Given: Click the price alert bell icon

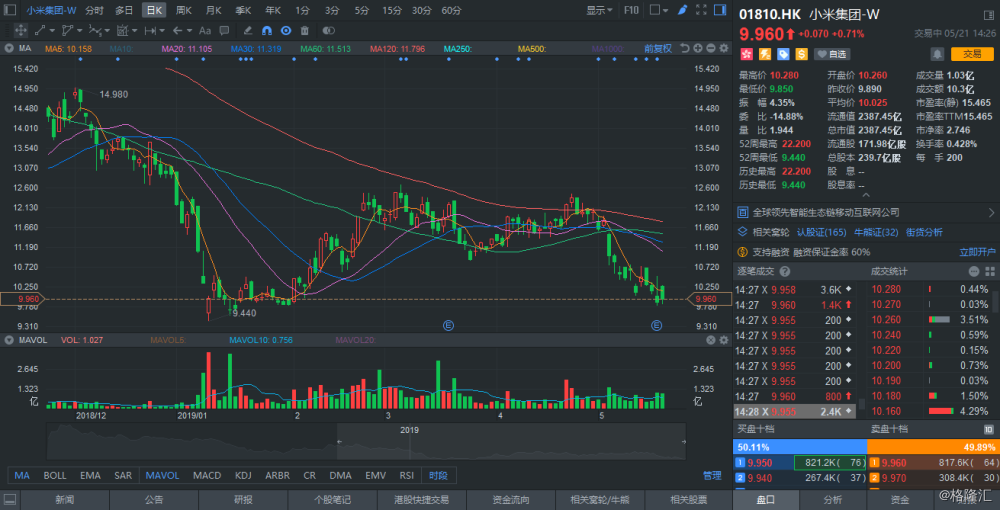Looking at the screenshot, I should pos(938,54).
